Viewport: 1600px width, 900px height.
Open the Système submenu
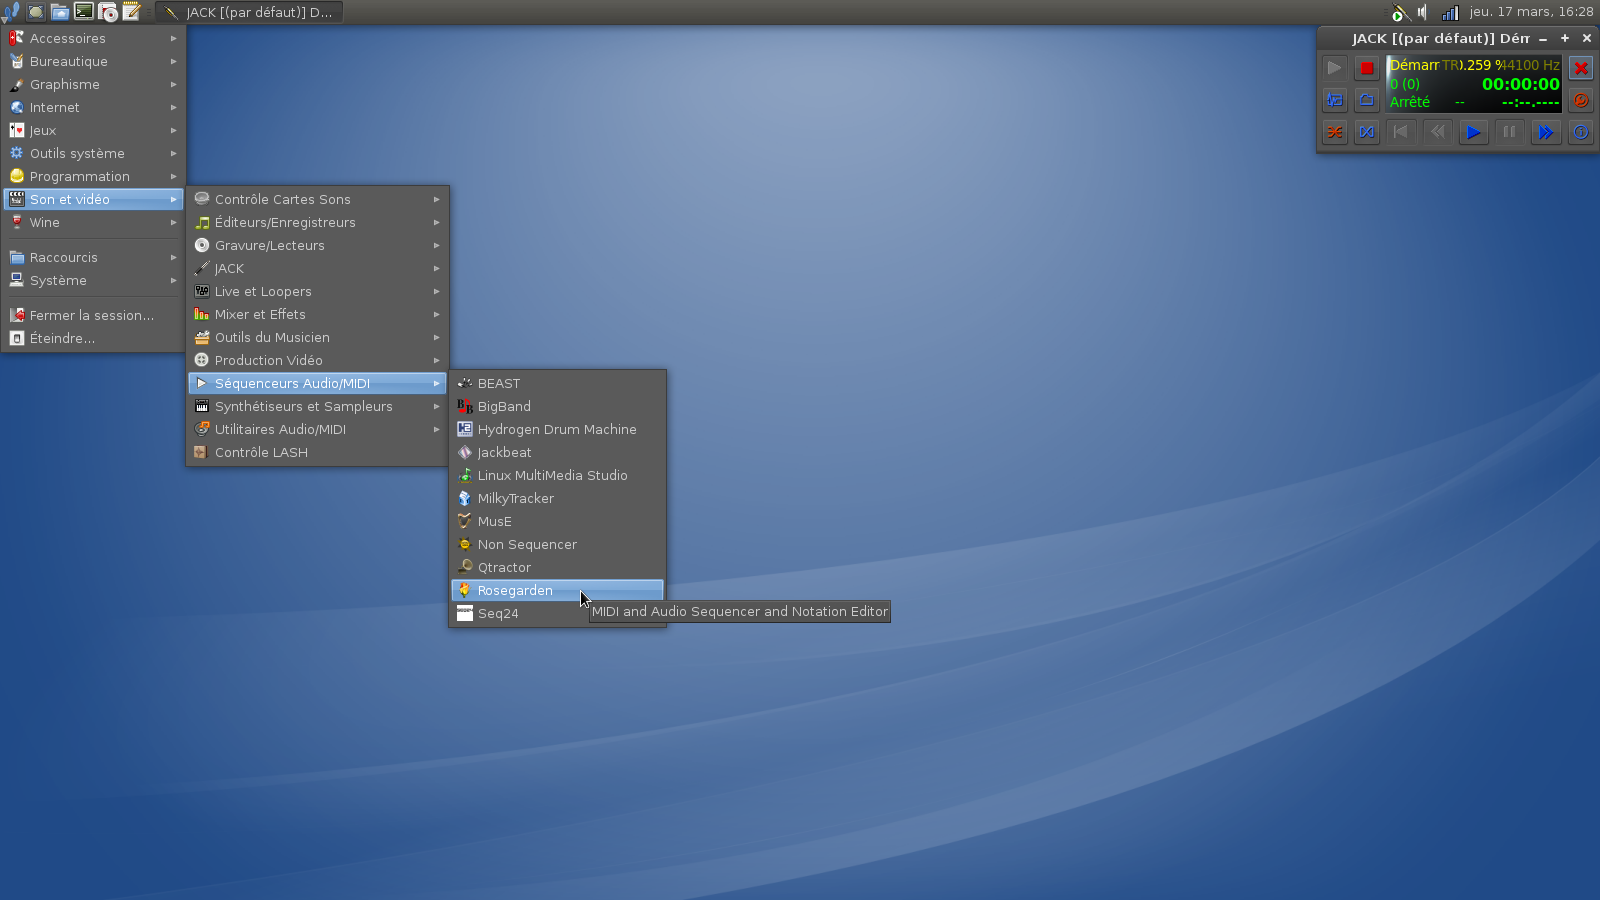(93, 280)
